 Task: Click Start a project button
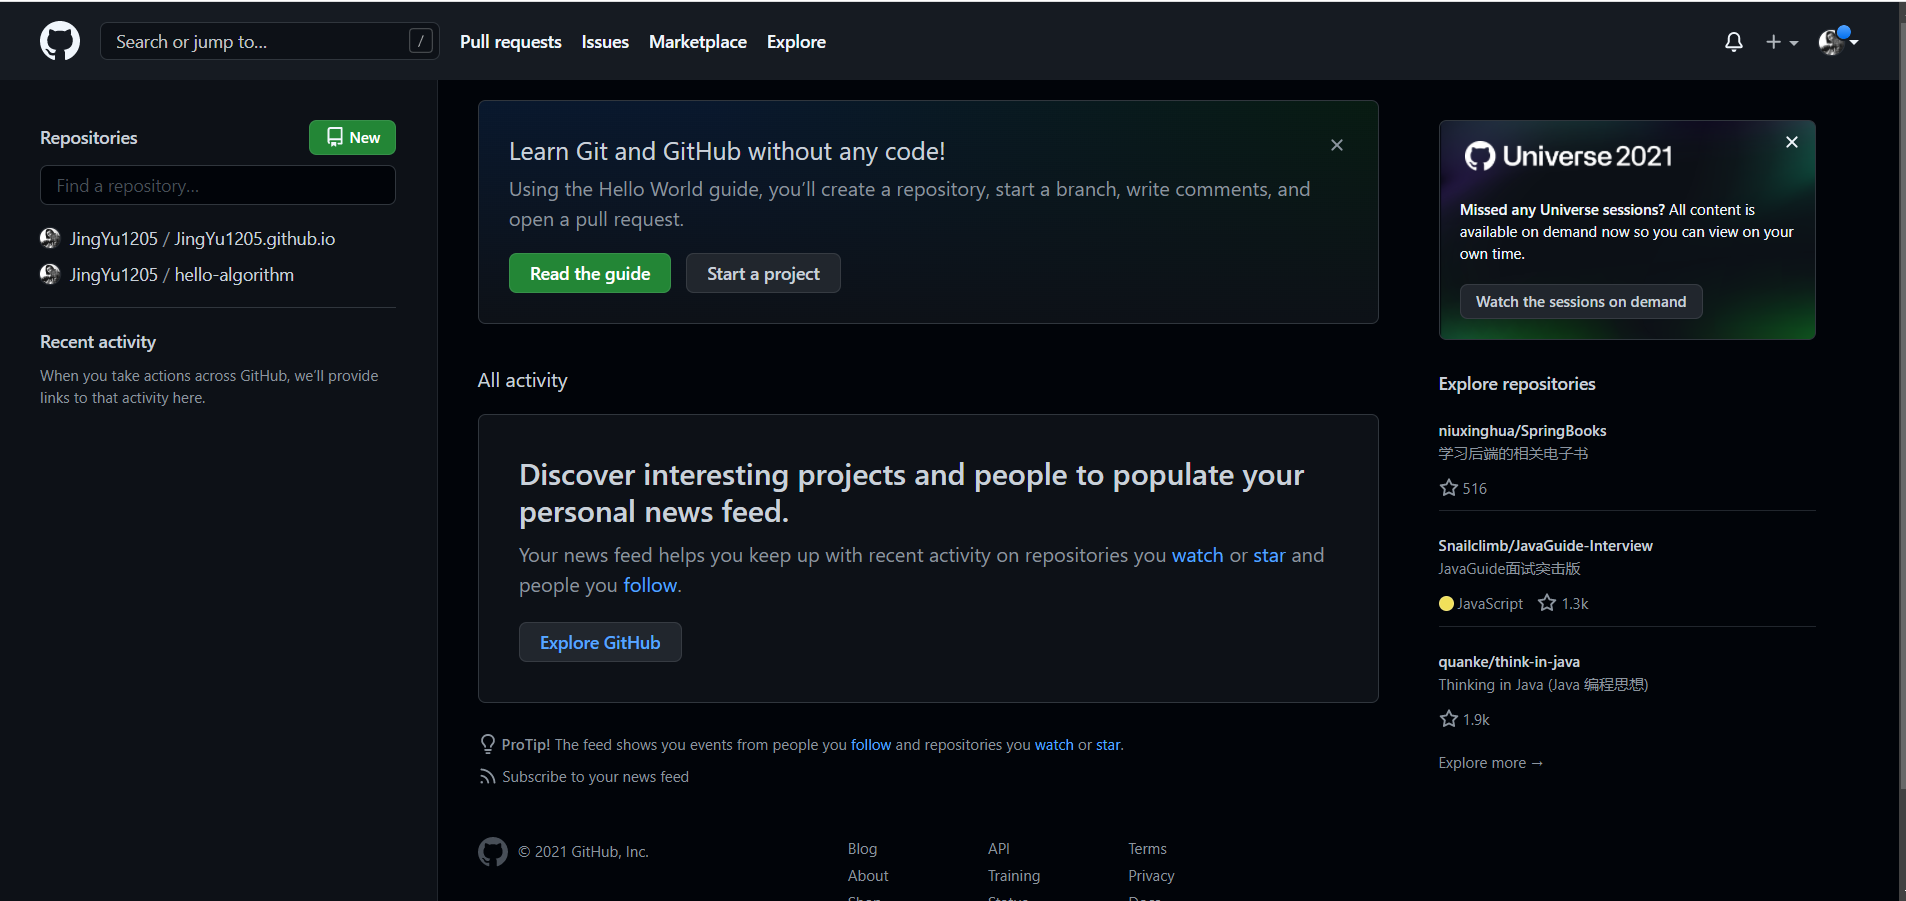coord(763,273)
